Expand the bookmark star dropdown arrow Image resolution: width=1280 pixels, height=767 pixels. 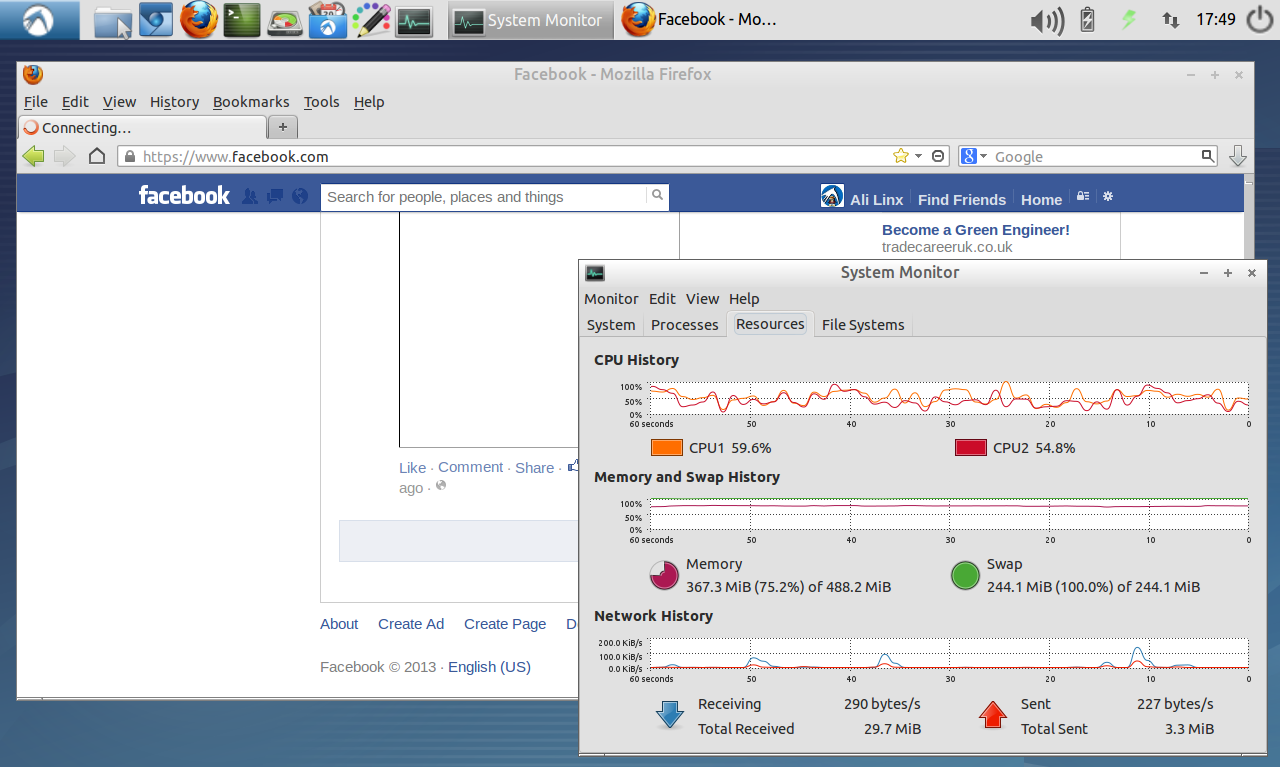pyautogui.click(x=918, y=157)
